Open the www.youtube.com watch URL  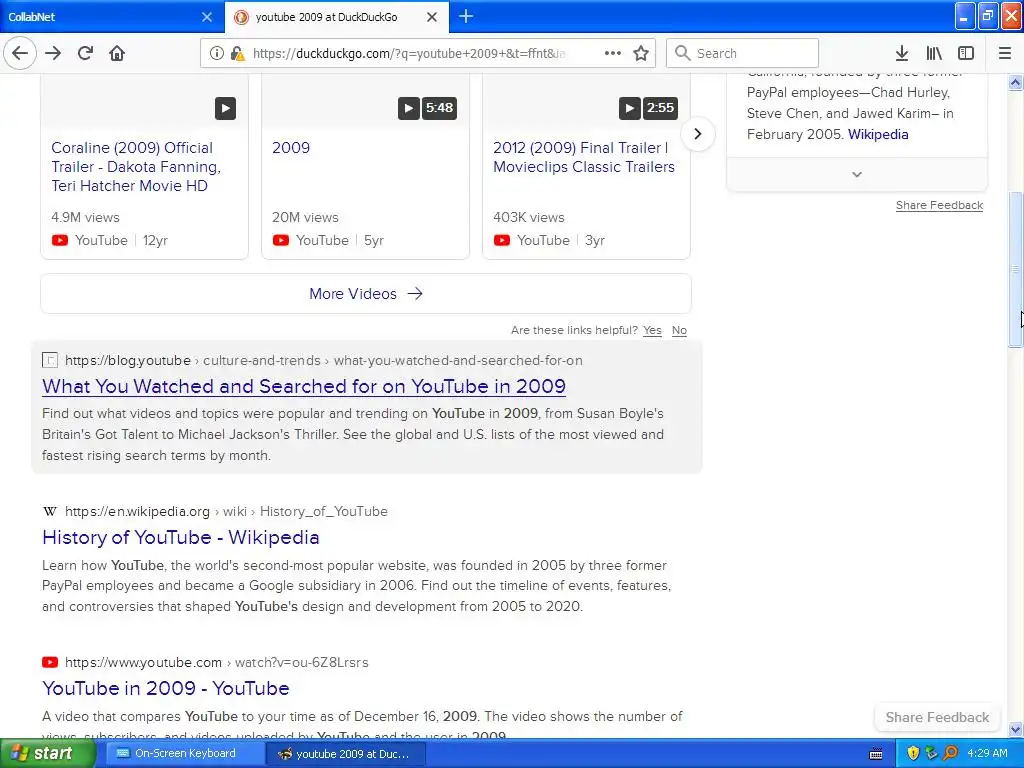pos(217,662)
